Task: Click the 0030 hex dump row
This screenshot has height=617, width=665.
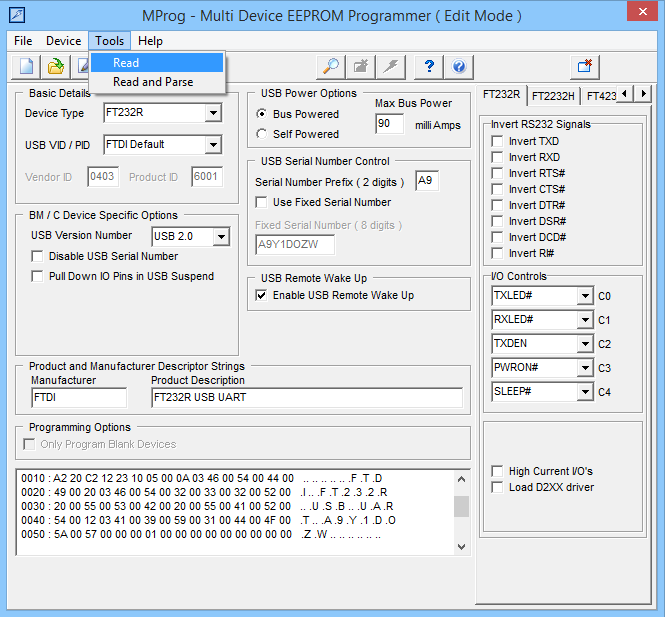Action: coord(207,506)
